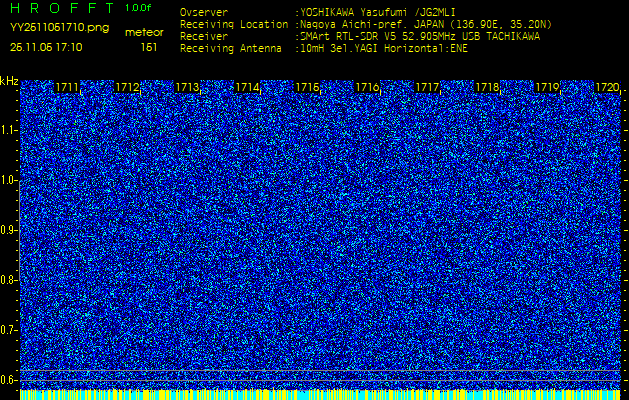Select the 0.9 frequency axis label
629x400 pixels.
click(9, 230)
